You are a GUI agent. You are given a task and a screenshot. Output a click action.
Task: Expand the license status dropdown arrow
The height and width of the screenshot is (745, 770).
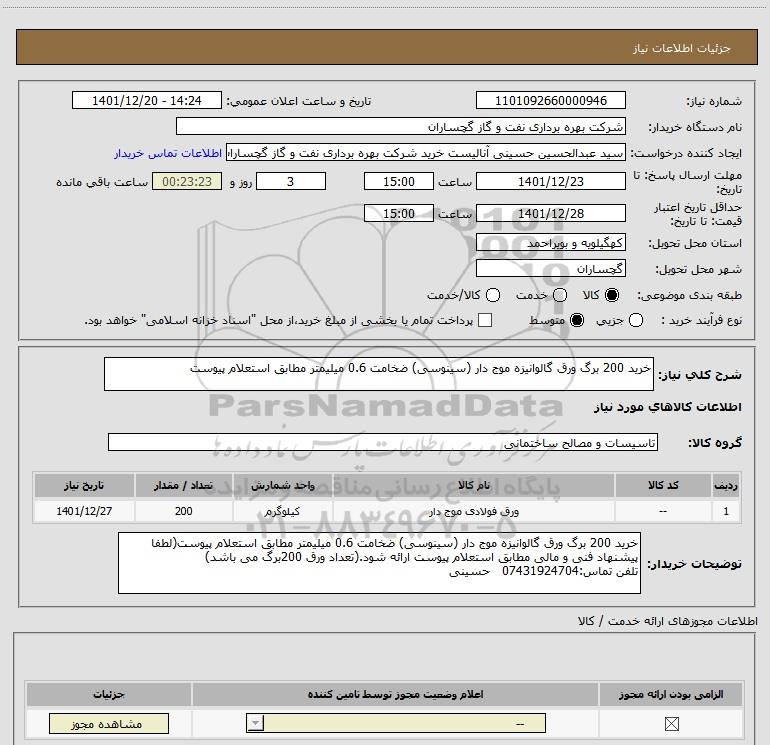pos(255,723)
